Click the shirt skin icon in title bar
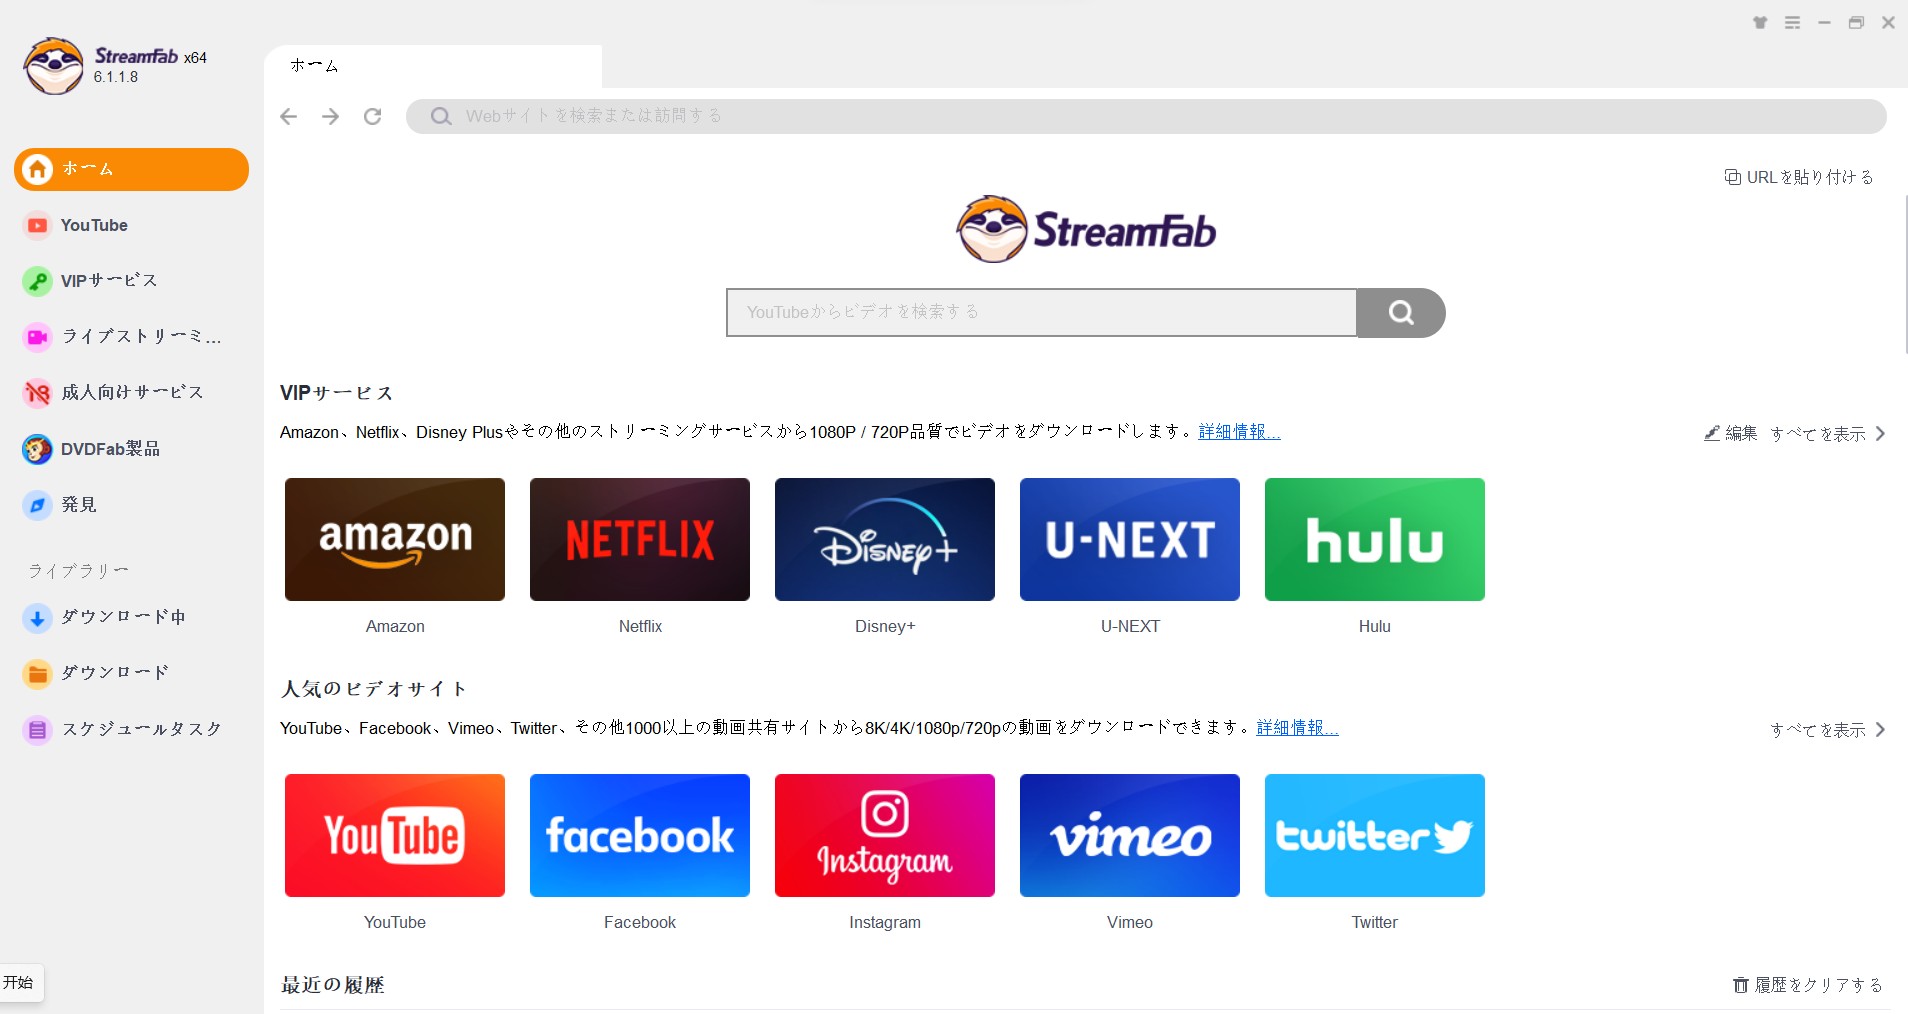The height and width of the screenshot is (1014, 1908). tap(1760, 22)
